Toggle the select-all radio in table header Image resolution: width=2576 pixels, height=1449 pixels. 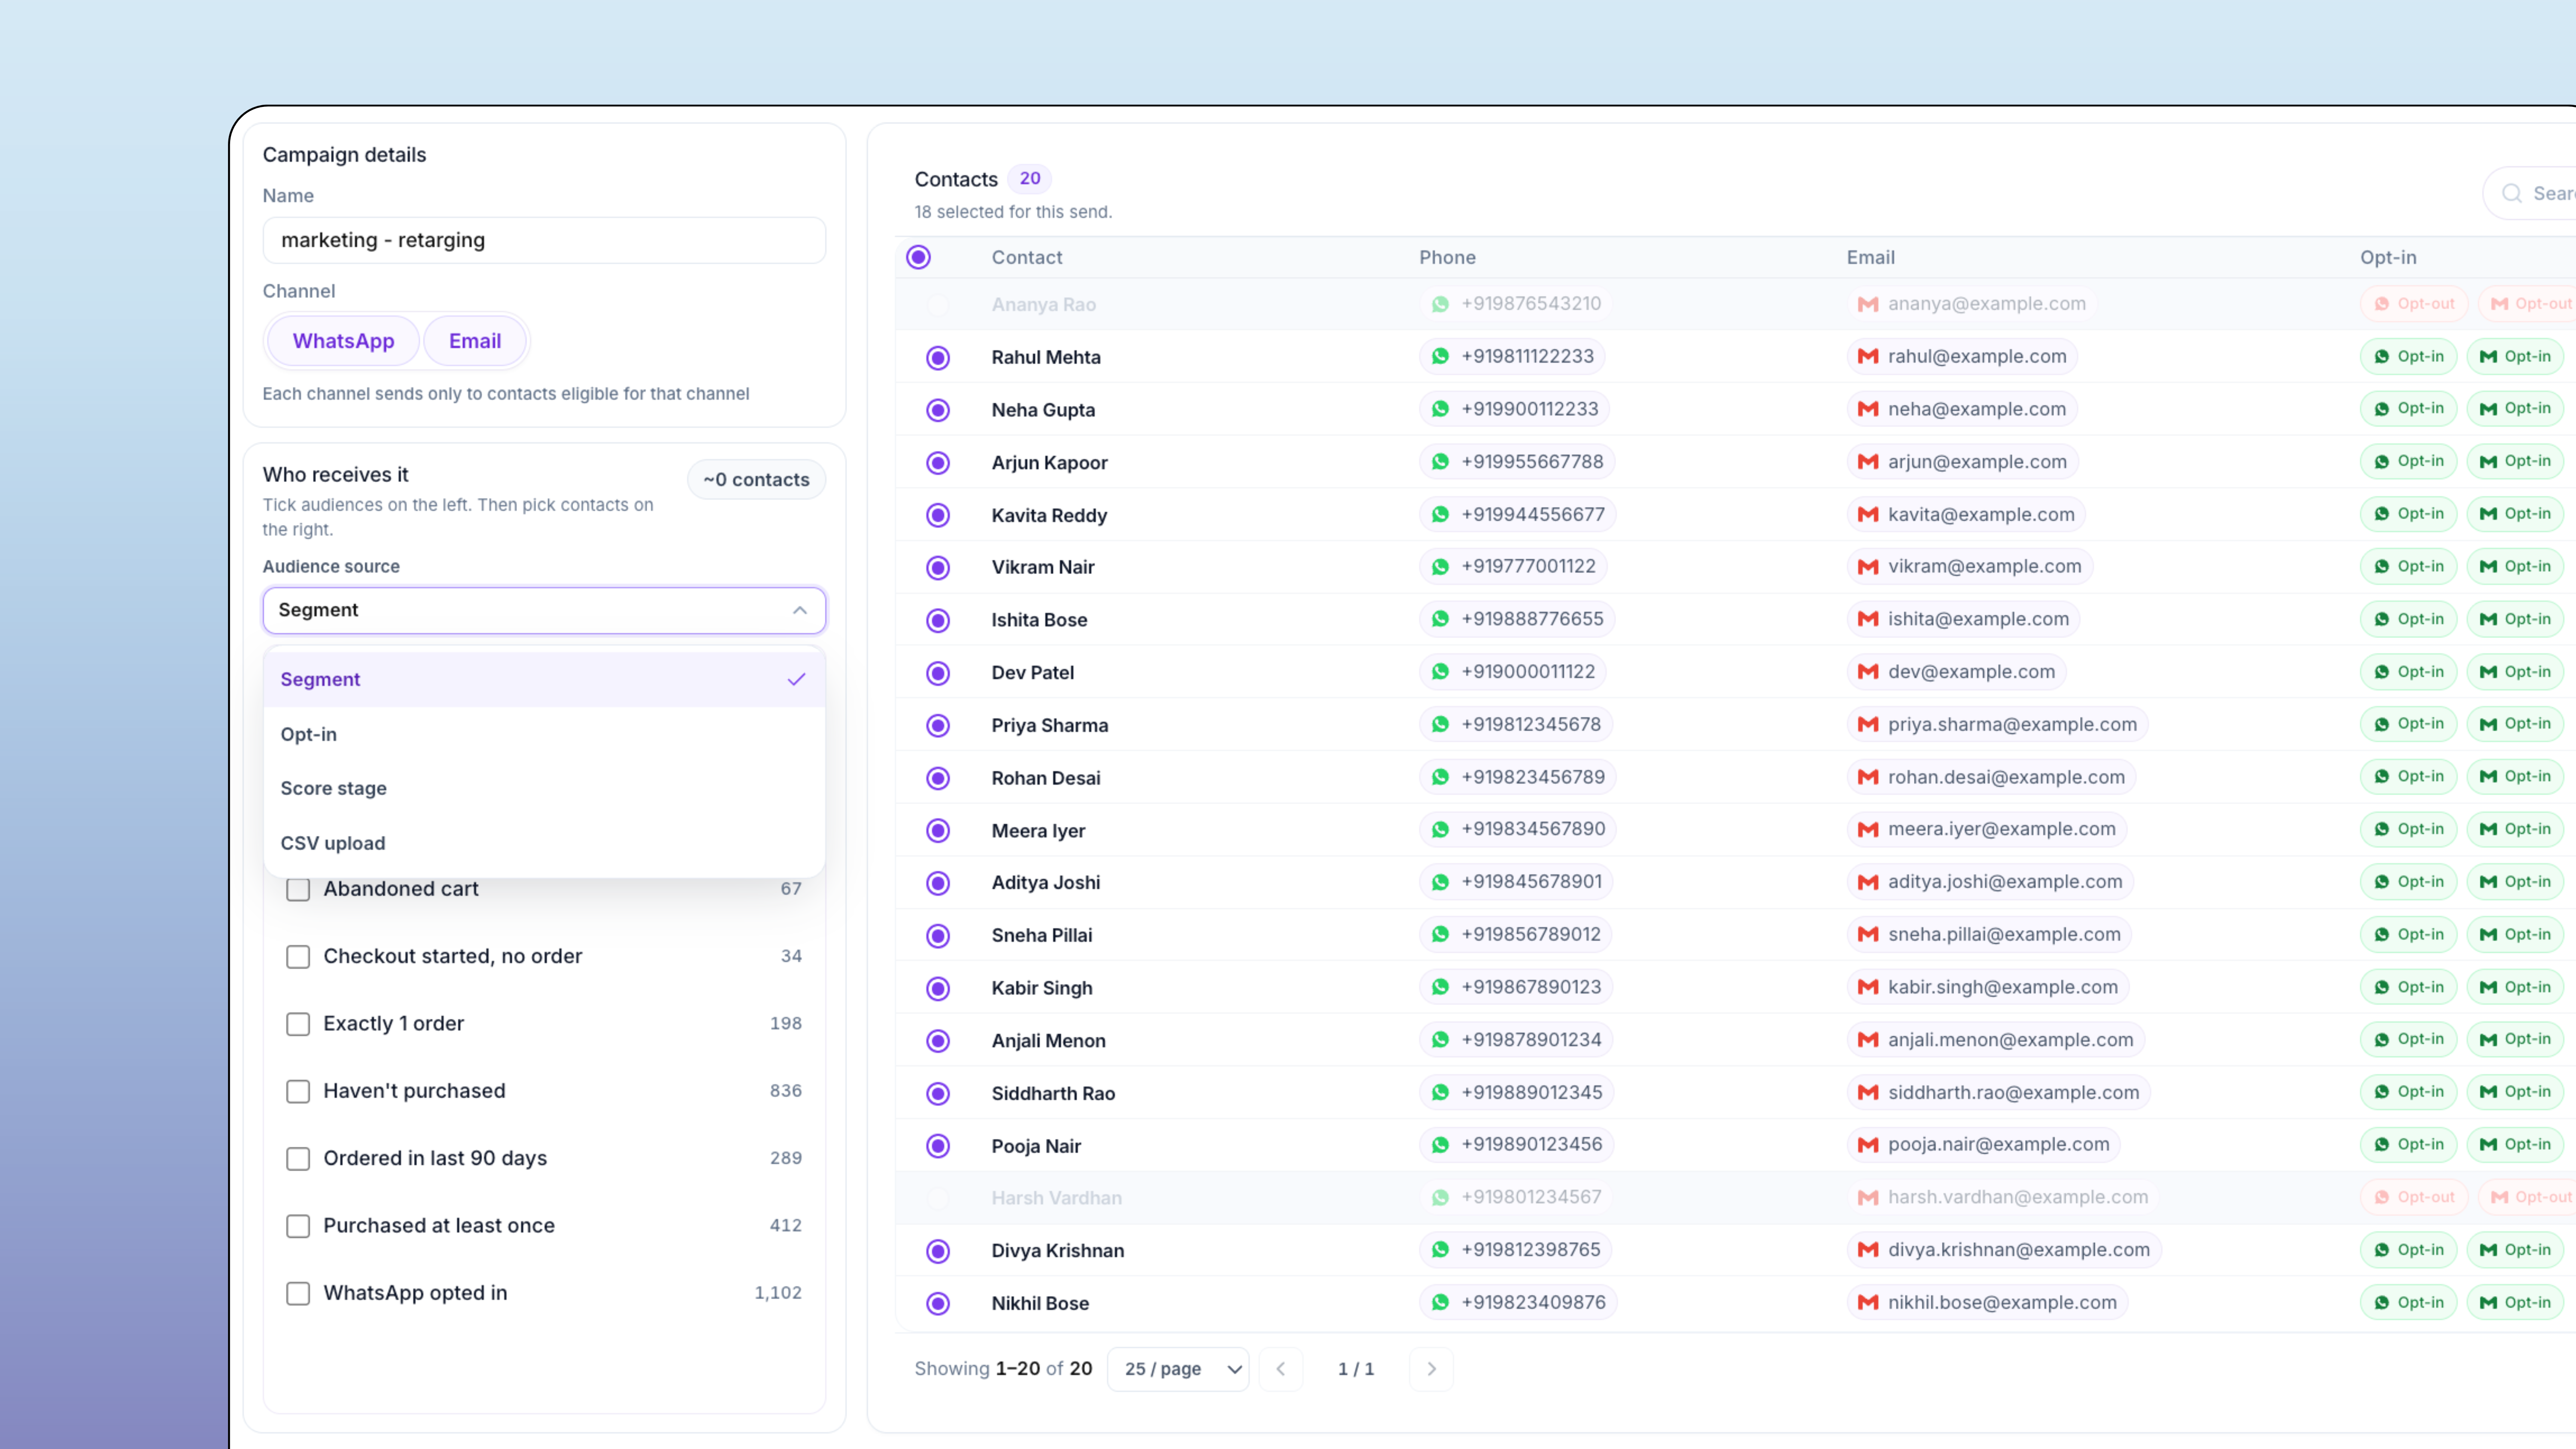tap(918, 257)
